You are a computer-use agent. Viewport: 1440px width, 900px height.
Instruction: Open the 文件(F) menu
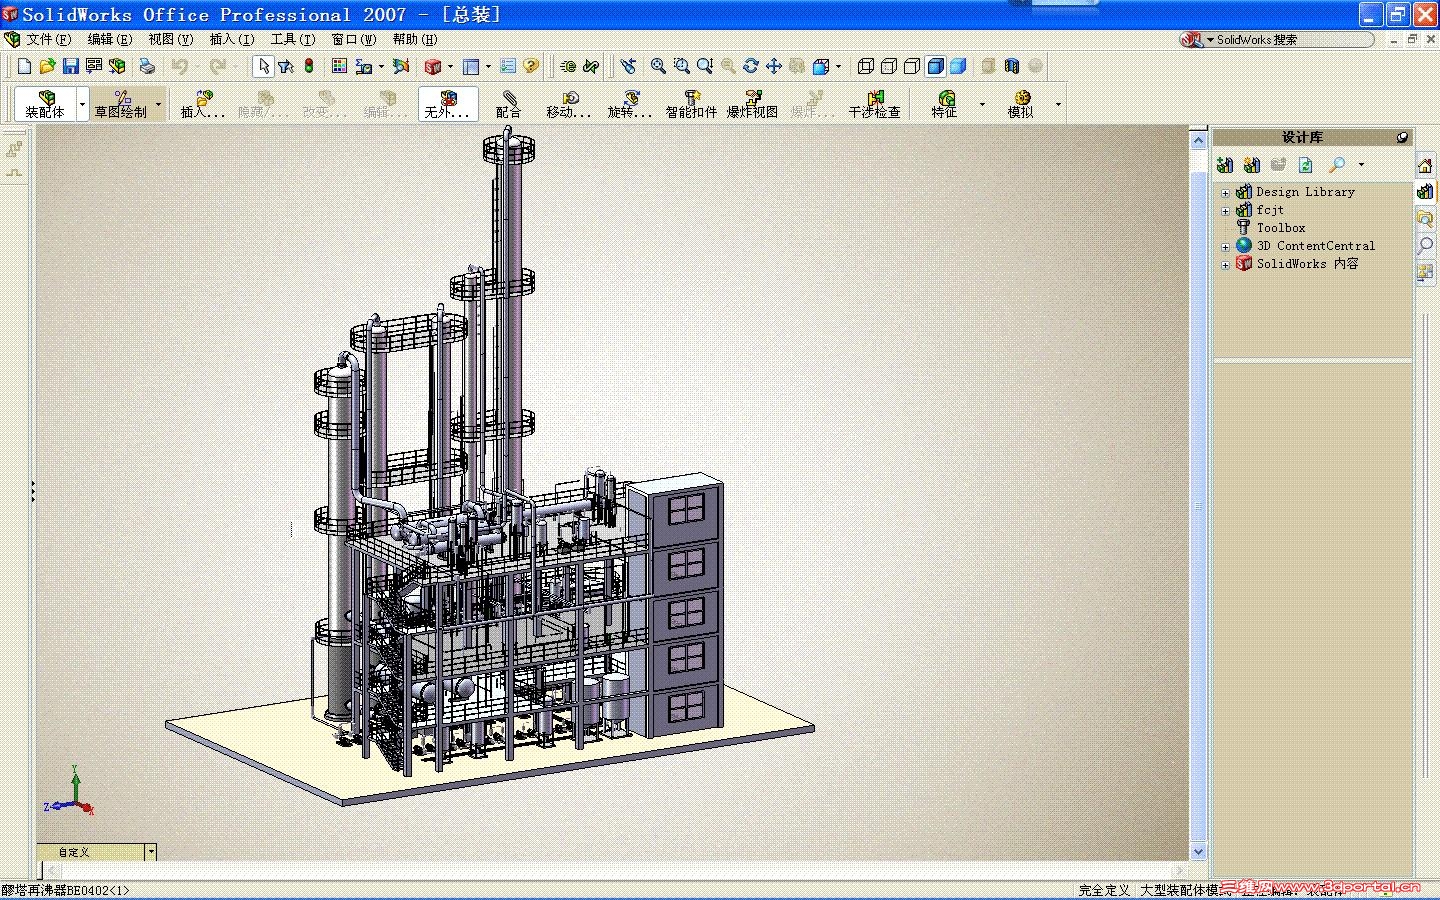[x=48, y=39]
